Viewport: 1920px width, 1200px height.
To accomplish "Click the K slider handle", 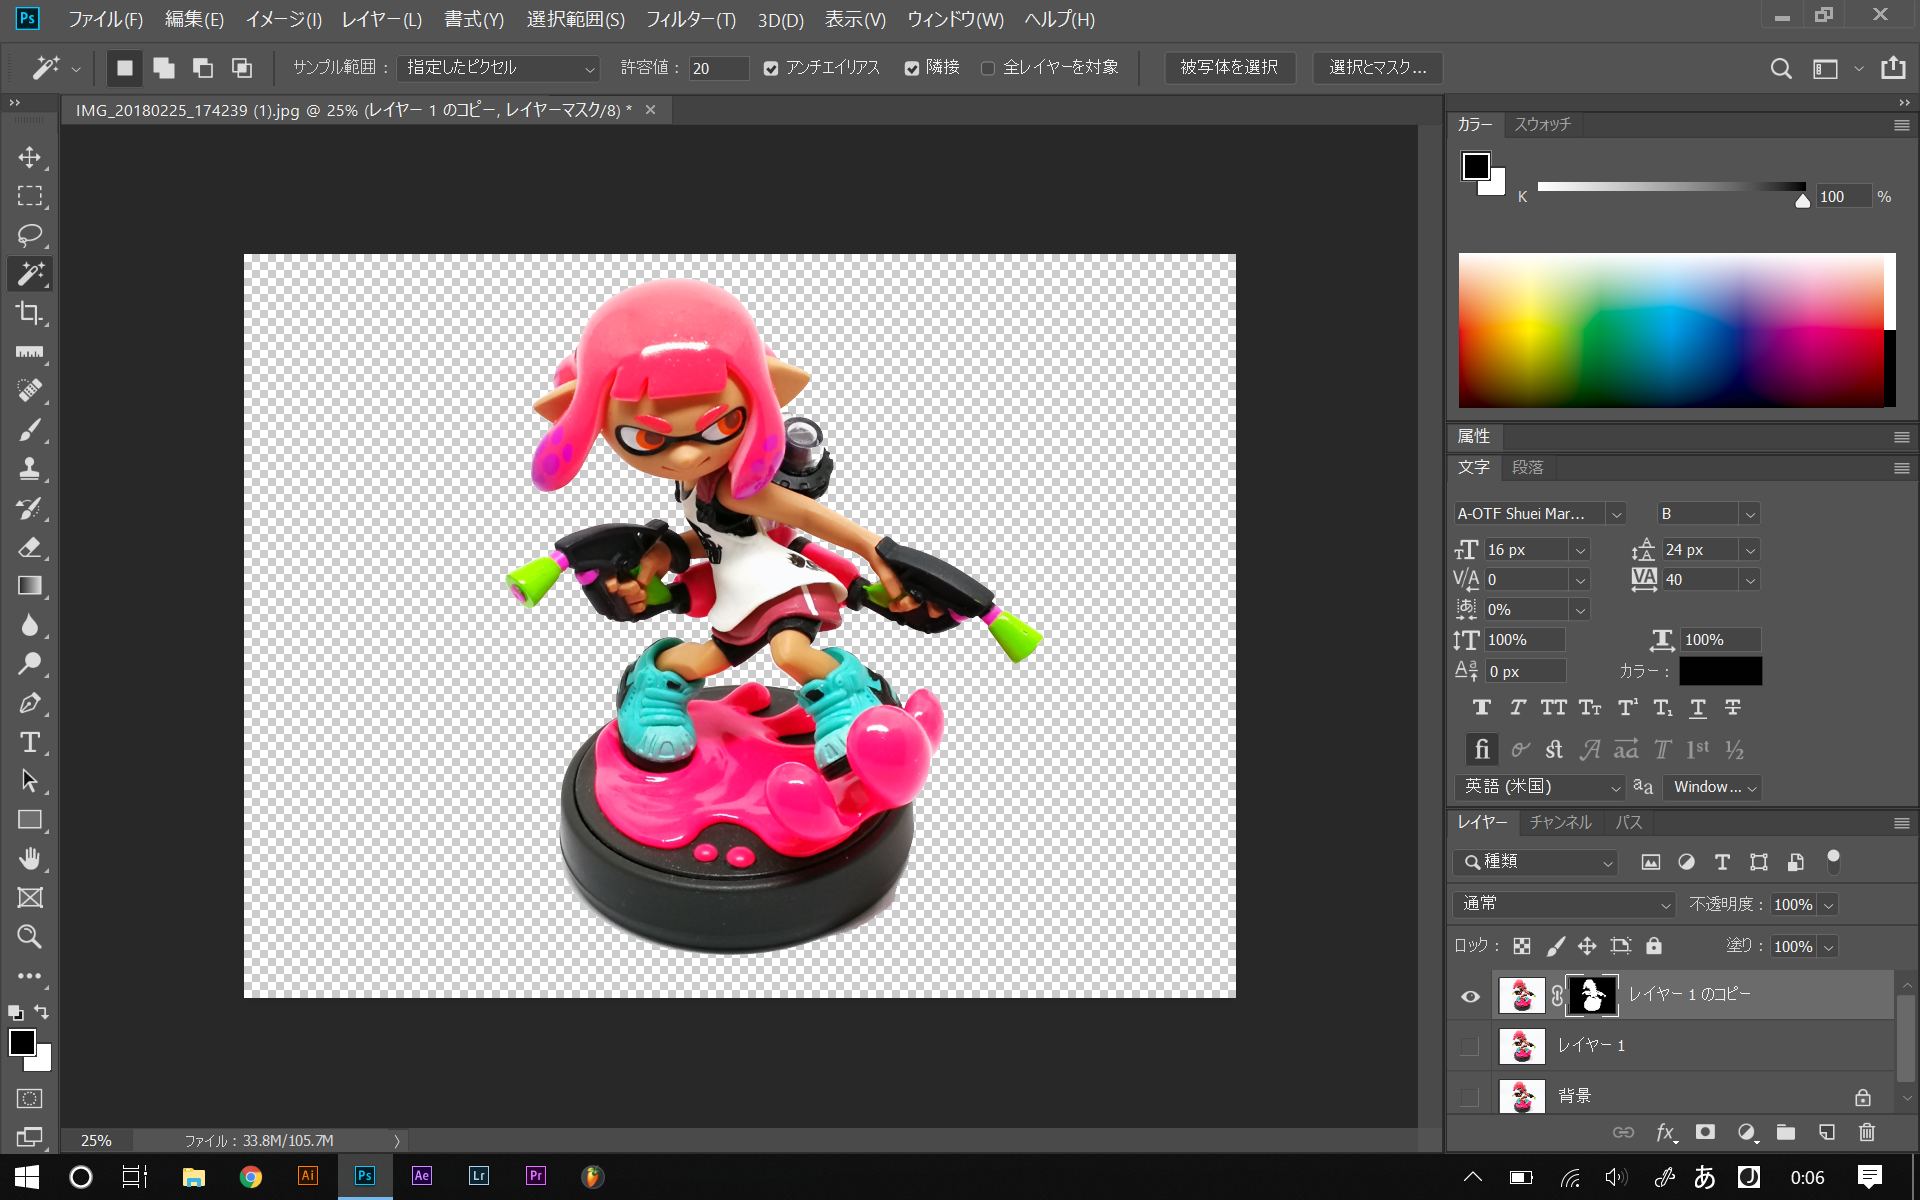I will tap(1802, 200).
